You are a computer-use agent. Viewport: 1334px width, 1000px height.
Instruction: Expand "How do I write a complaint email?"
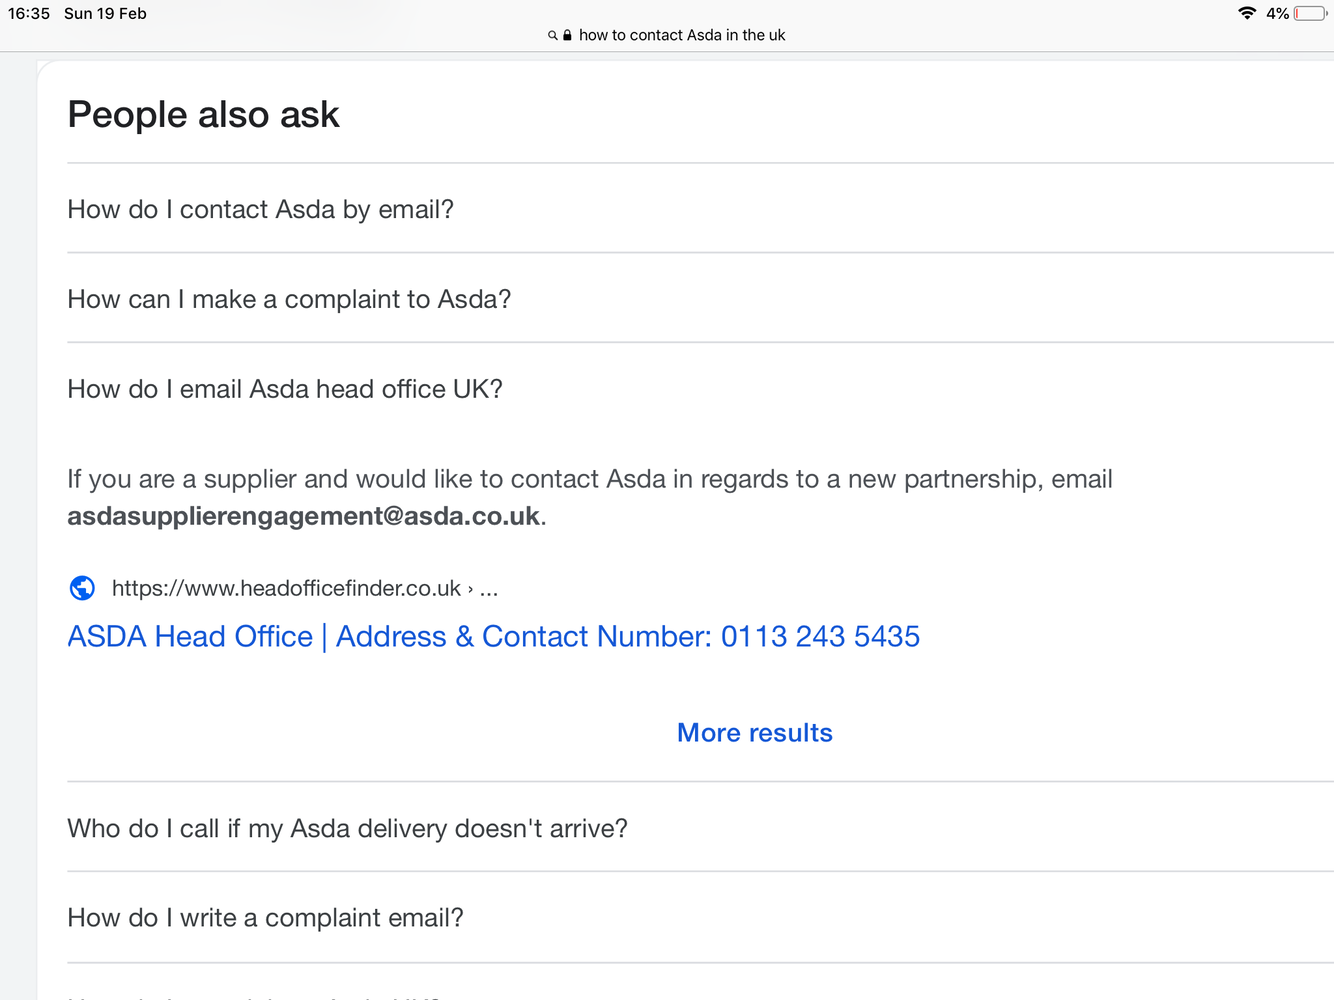[700, 918]
